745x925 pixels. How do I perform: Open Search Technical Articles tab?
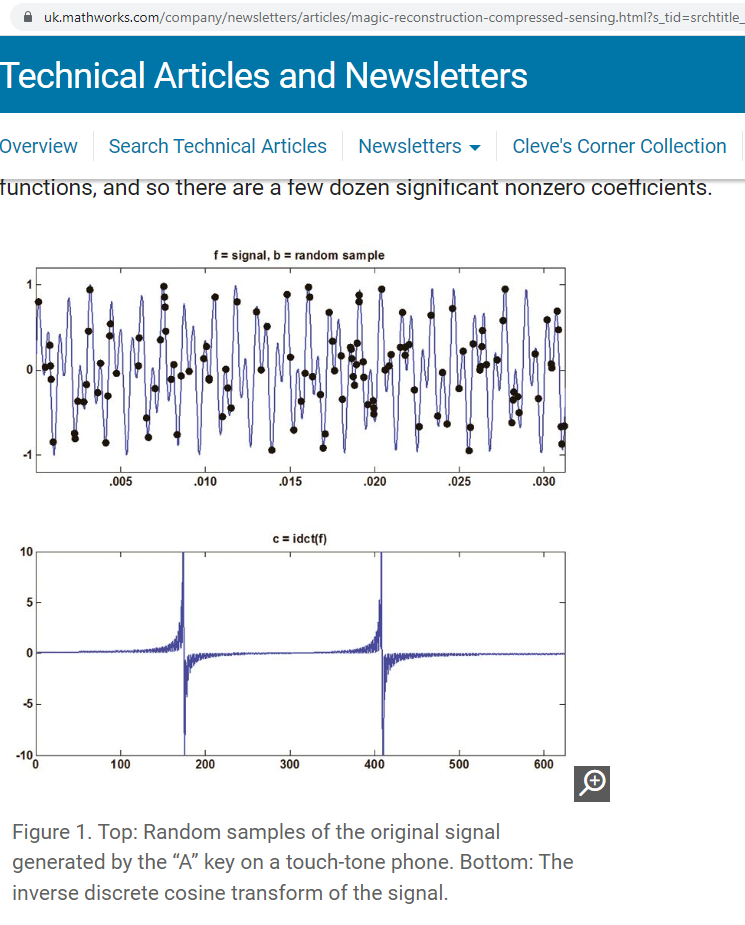click(217, 146)
